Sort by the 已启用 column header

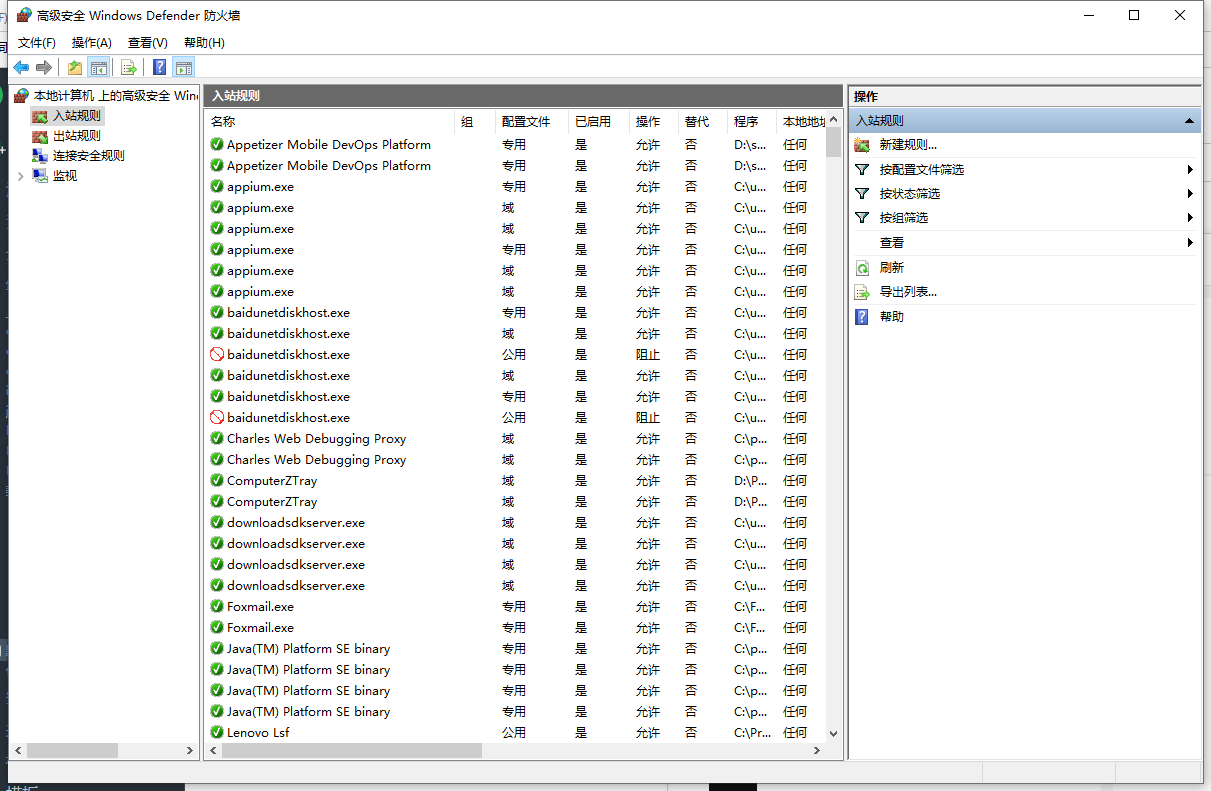pyautogui.click(x=598, y=121)
